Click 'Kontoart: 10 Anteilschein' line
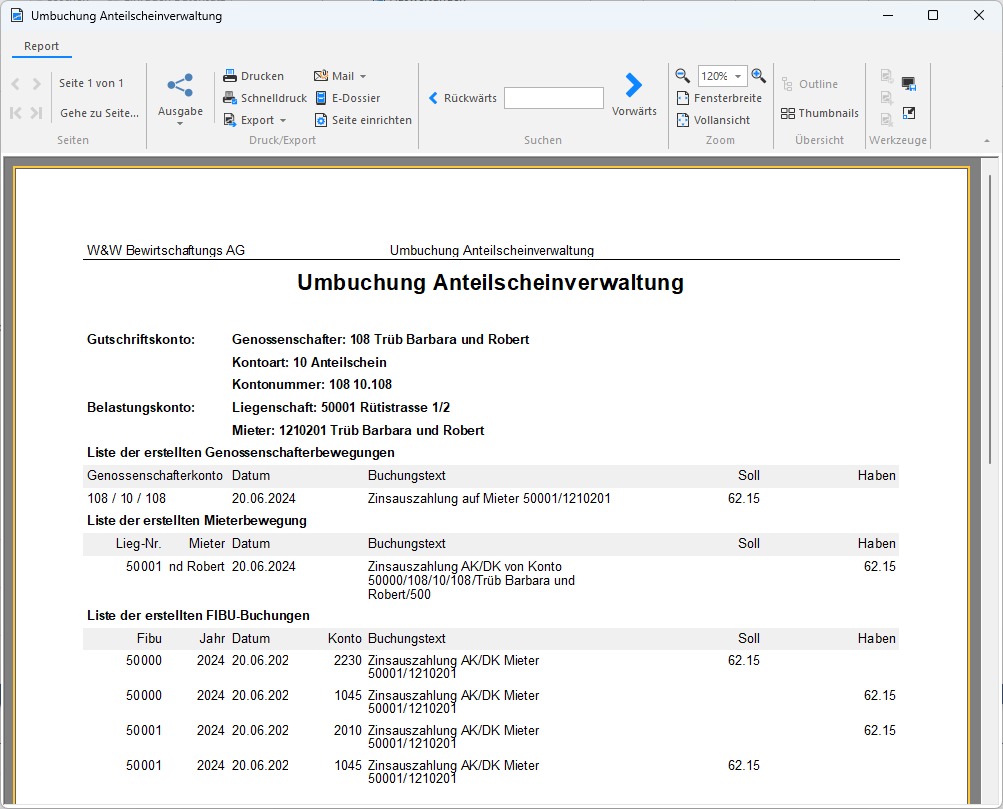Viewport: 1003px width, 809px height. (309, 363)
